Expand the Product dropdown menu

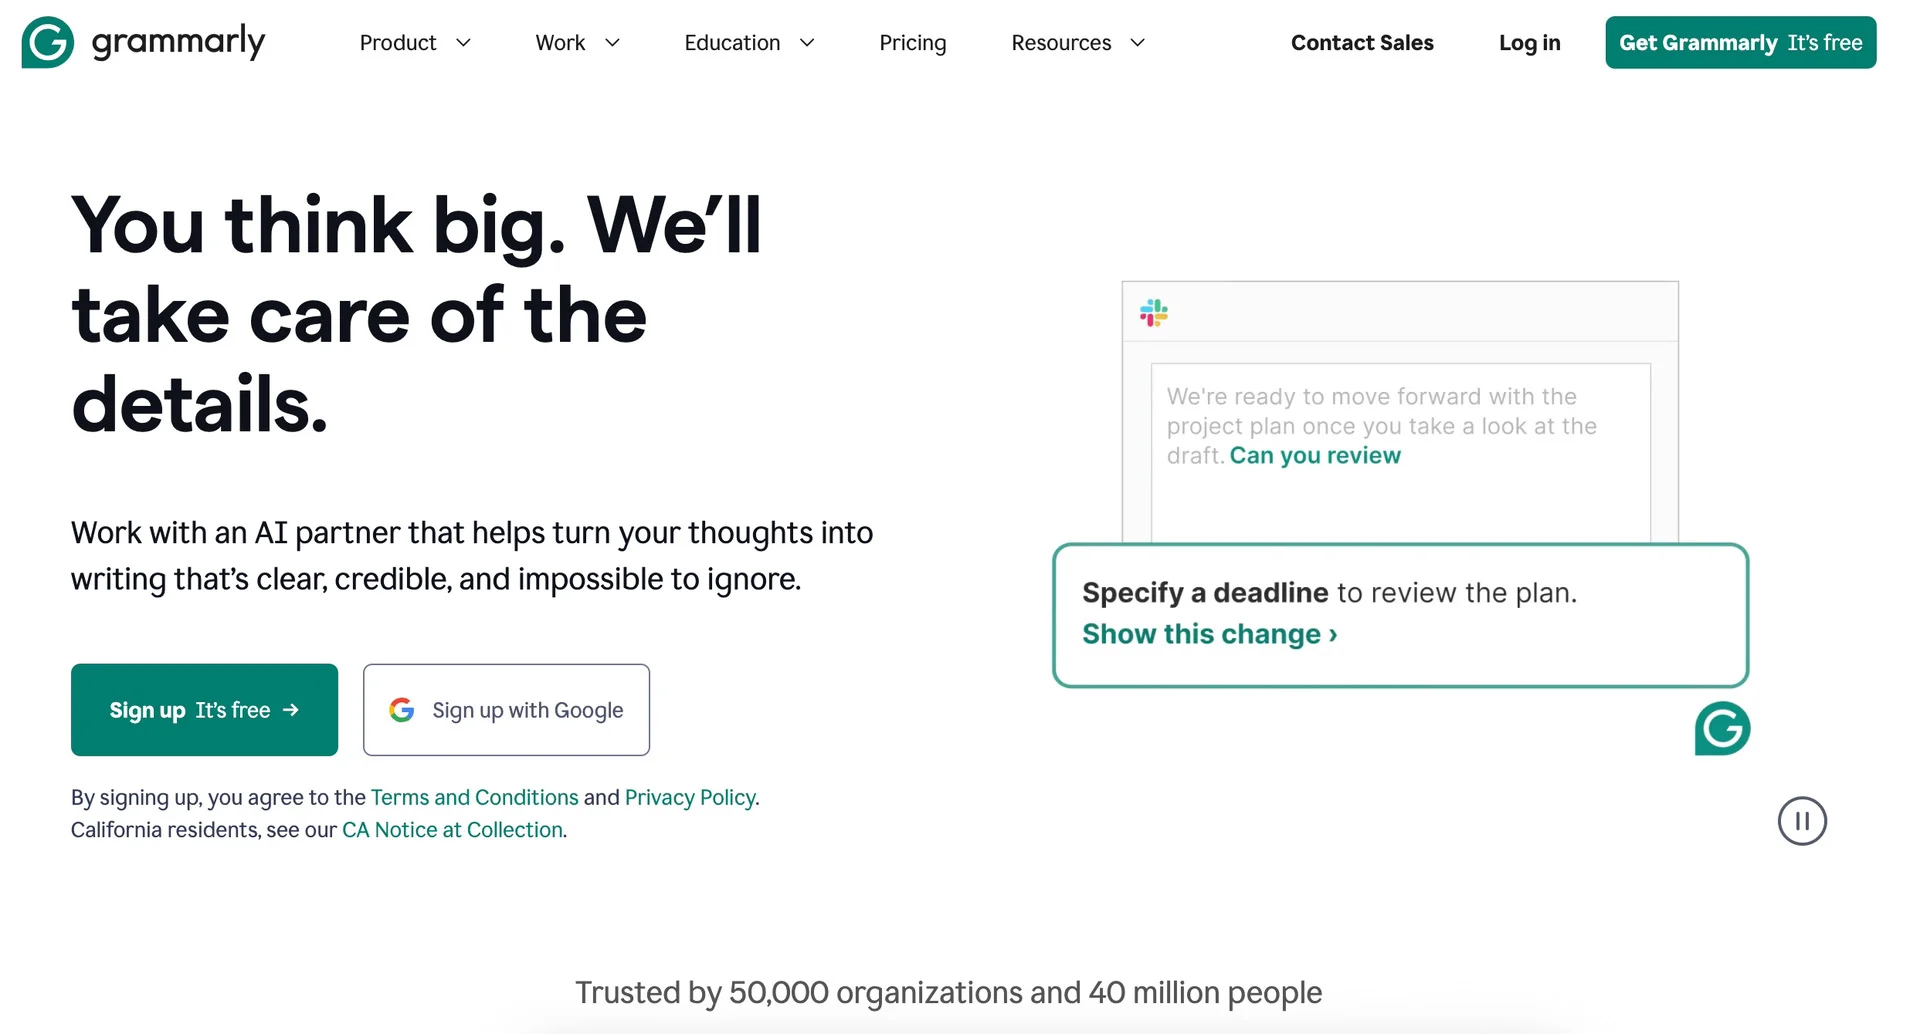414,43
